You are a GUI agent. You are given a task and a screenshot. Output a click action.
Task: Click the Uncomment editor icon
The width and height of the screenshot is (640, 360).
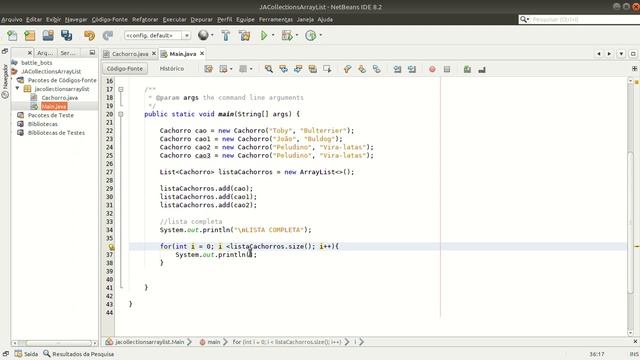click(482, 69)
